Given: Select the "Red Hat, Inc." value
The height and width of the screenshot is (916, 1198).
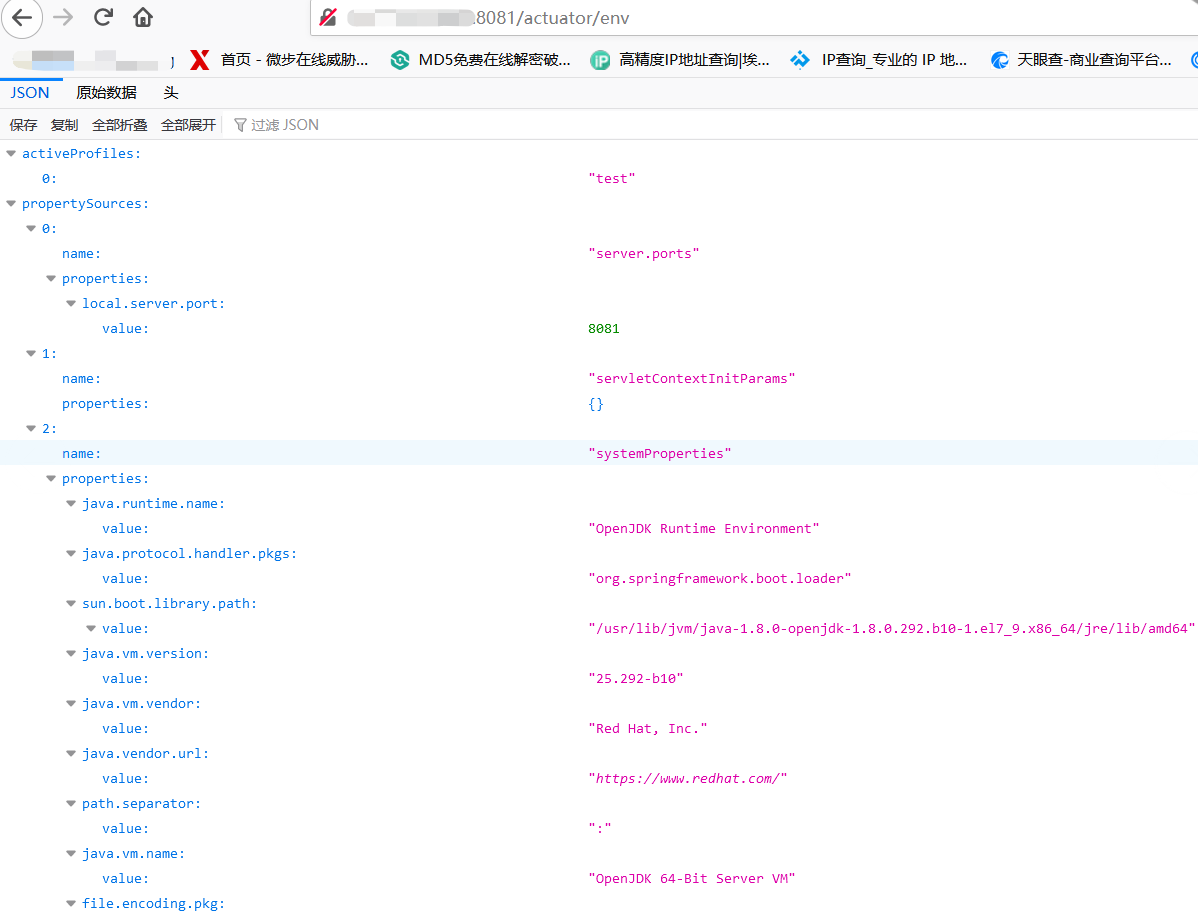Looking at the screenshot, I should click(x=648, y=728).
